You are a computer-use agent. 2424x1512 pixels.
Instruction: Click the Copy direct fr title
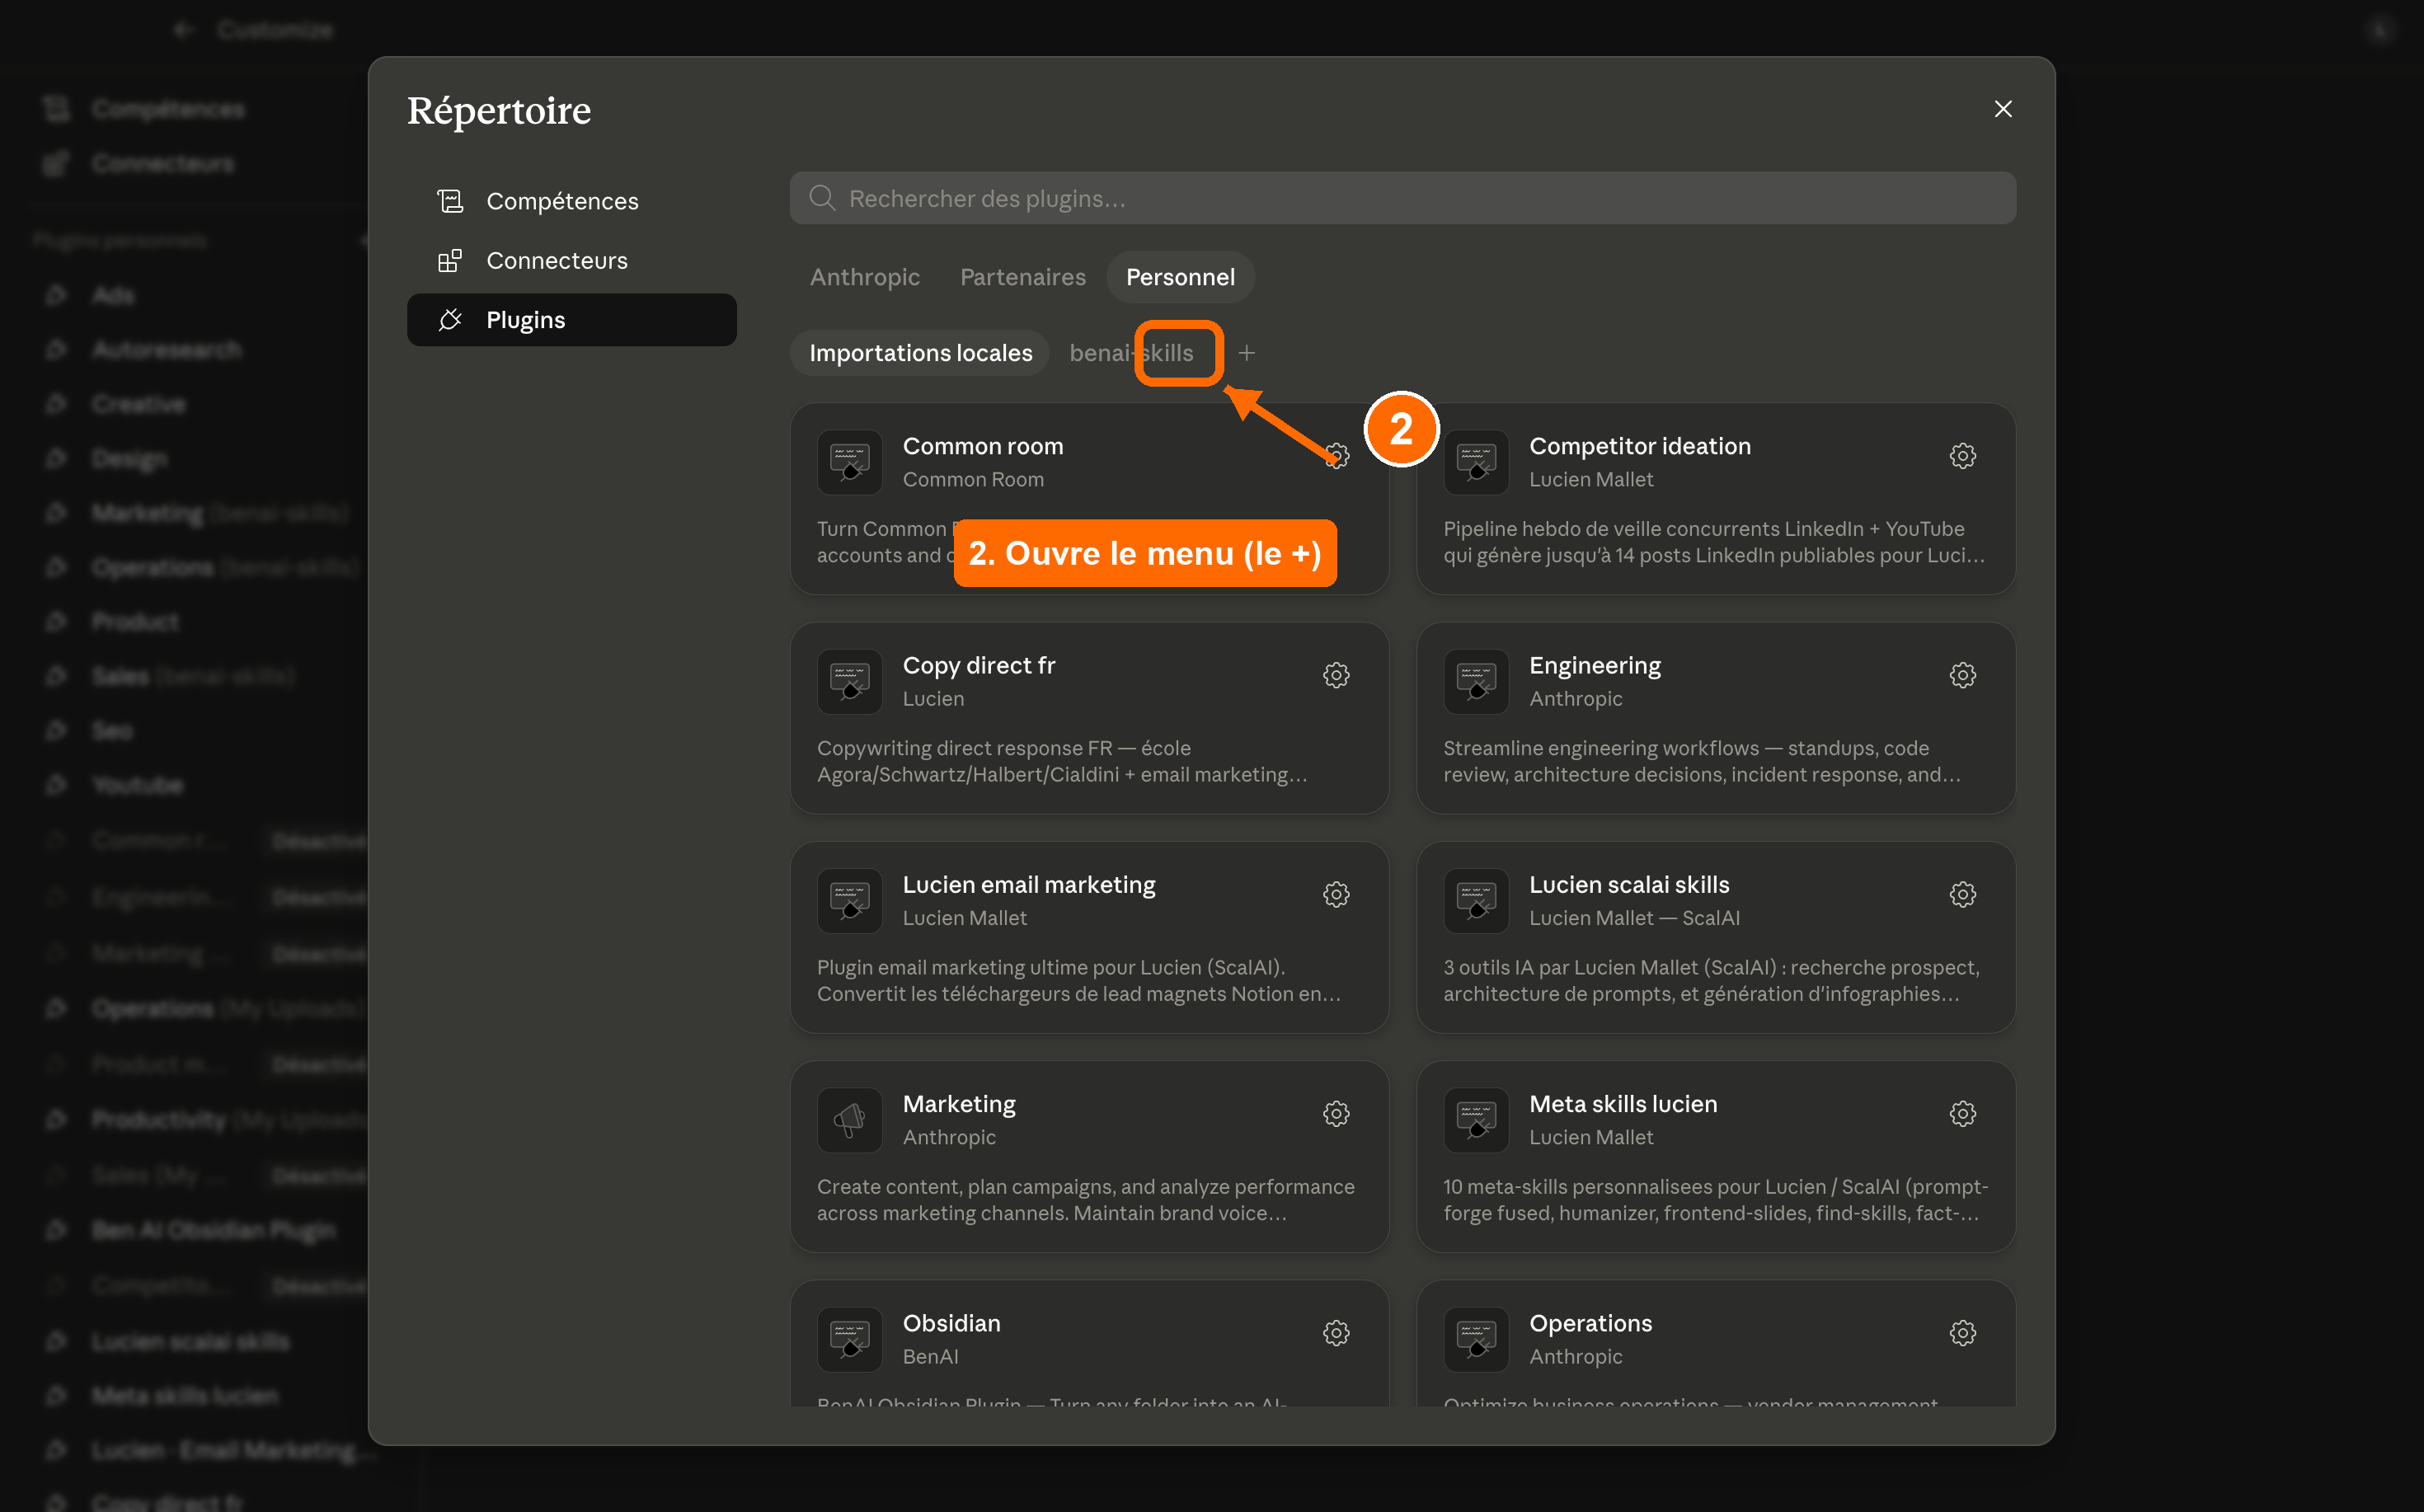pyautogui.click(x=979, y=665)
